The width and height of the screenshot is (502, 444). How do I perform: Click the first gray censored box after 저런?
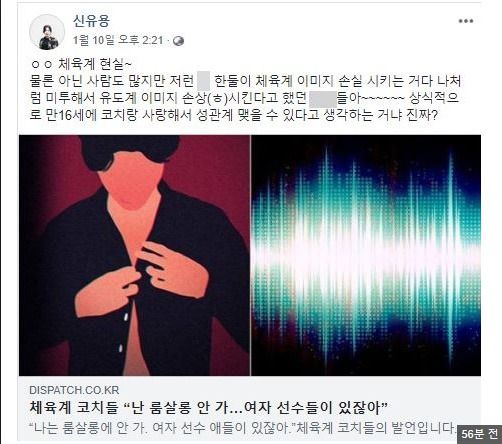203,81
